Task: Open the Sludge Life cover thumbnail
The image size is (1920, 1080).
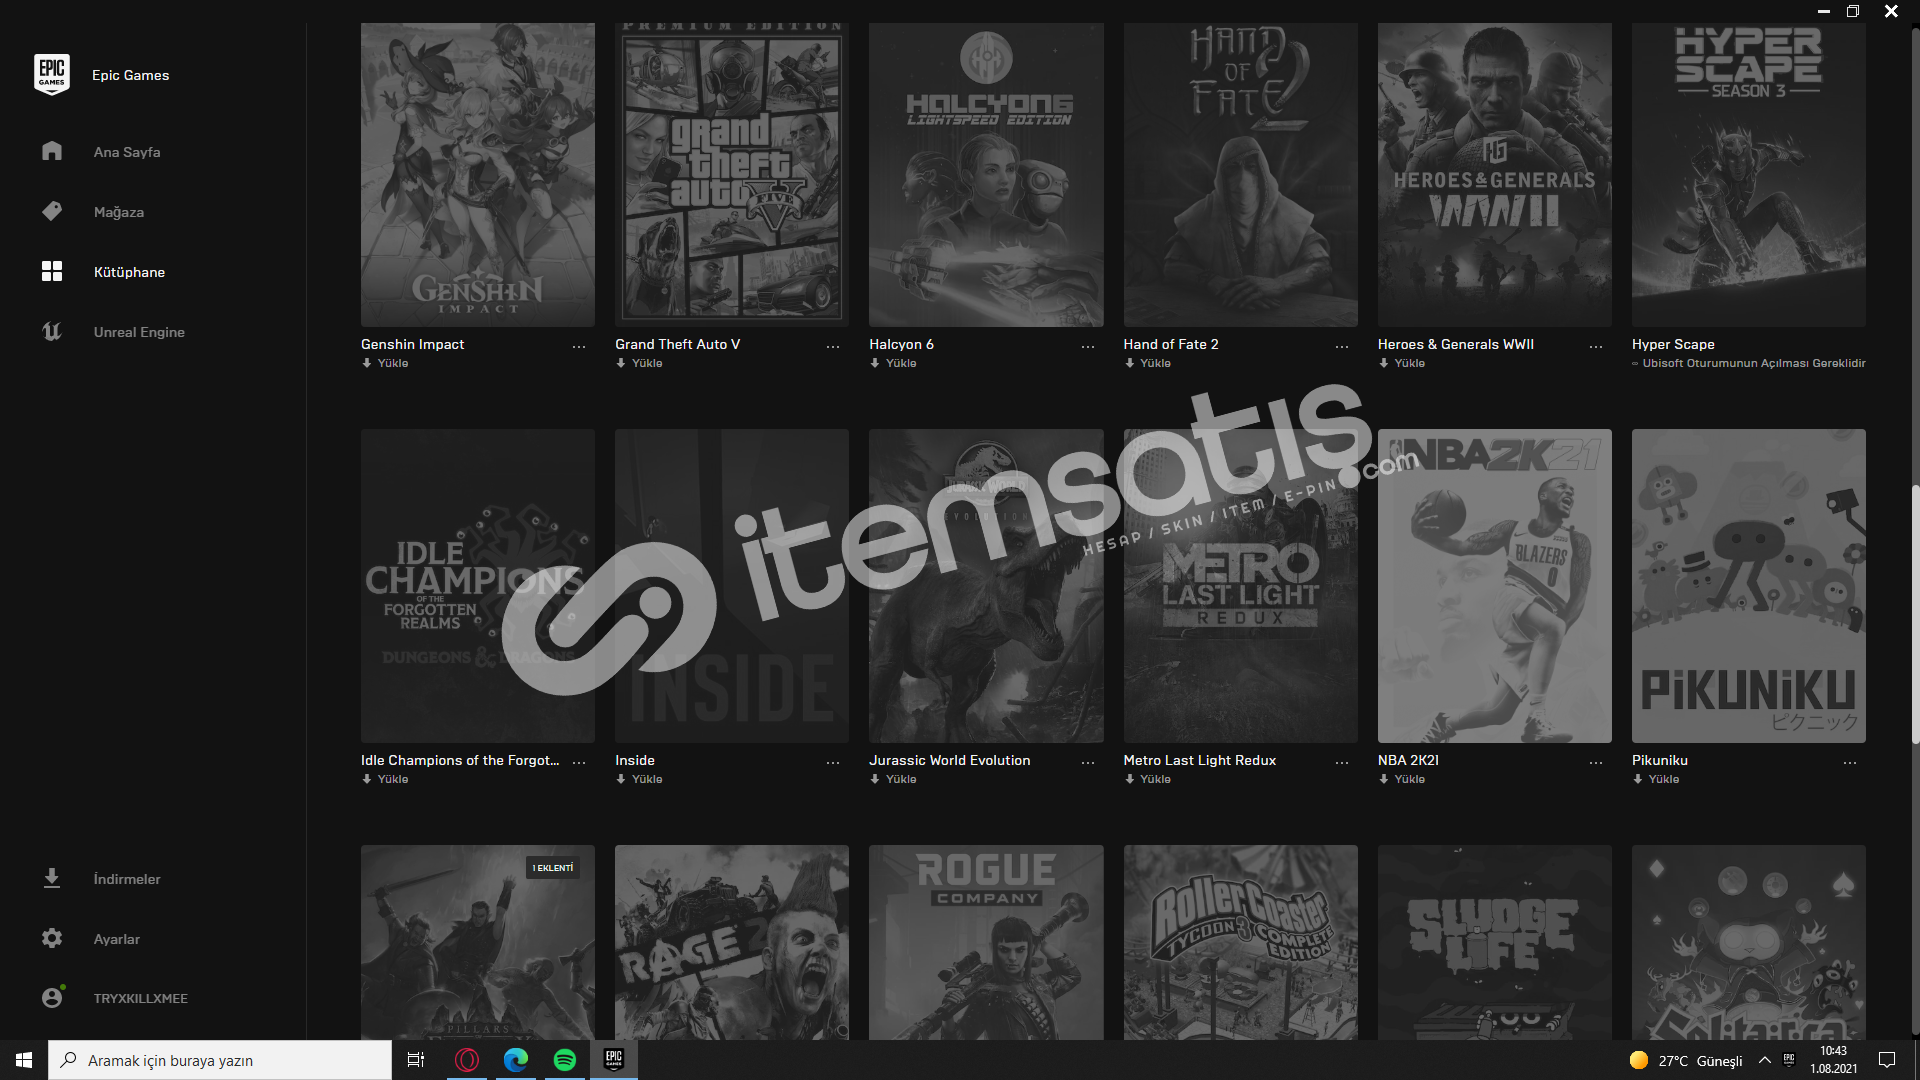Action: [x=1495, y=942]
